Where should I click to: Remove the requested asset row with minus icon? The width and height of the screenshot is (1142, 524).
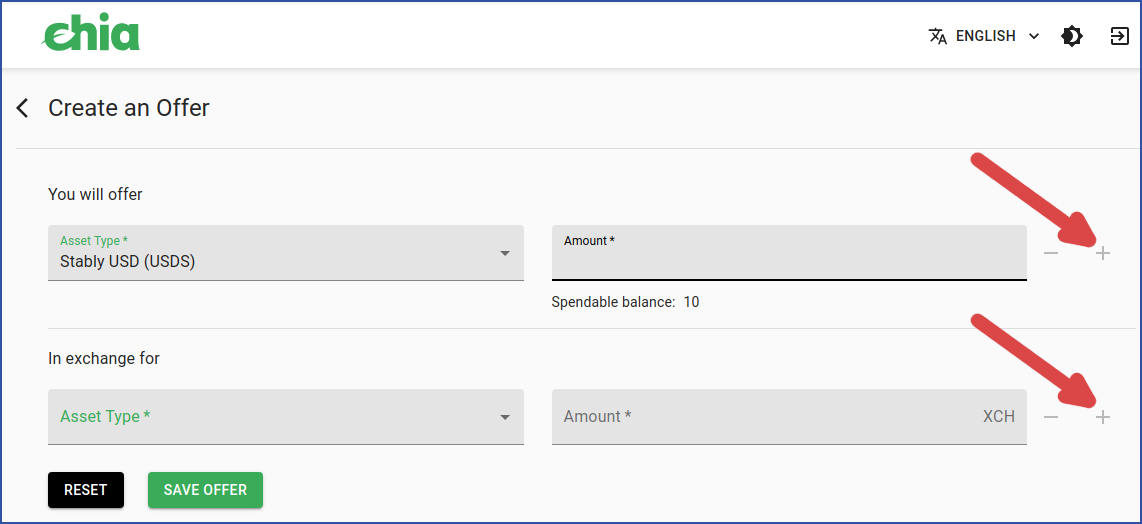click(1050, 417)
